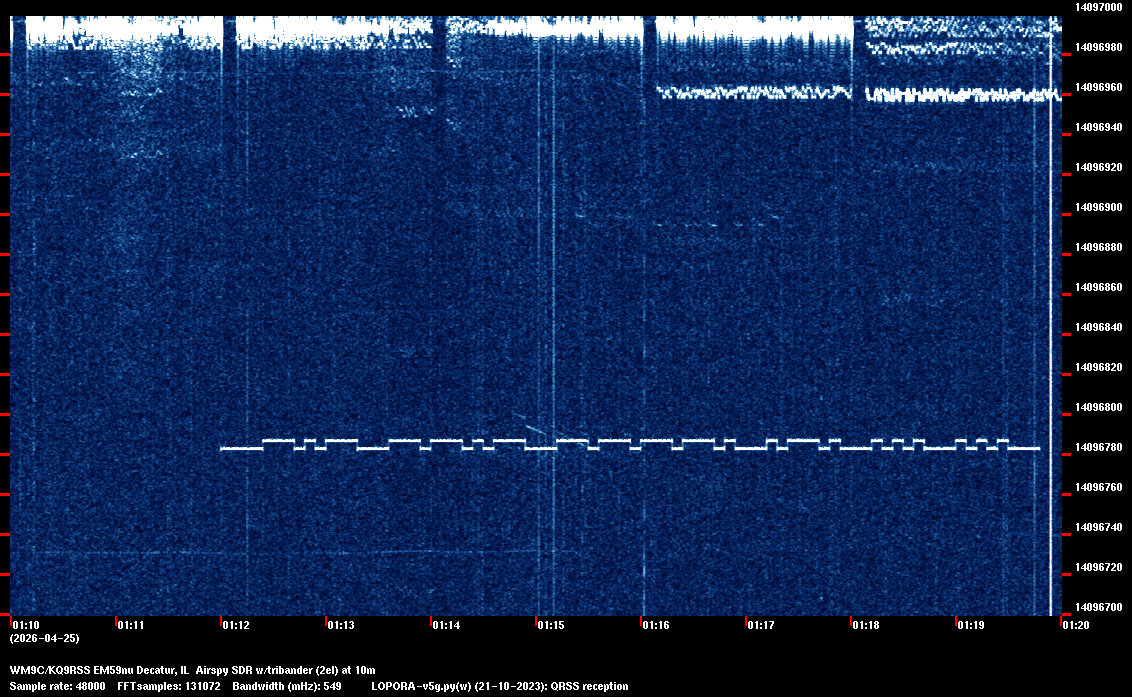The image size is (1132, 697).
Task: Click the Sample rate: 48000 text
Action: pos(58,686)
